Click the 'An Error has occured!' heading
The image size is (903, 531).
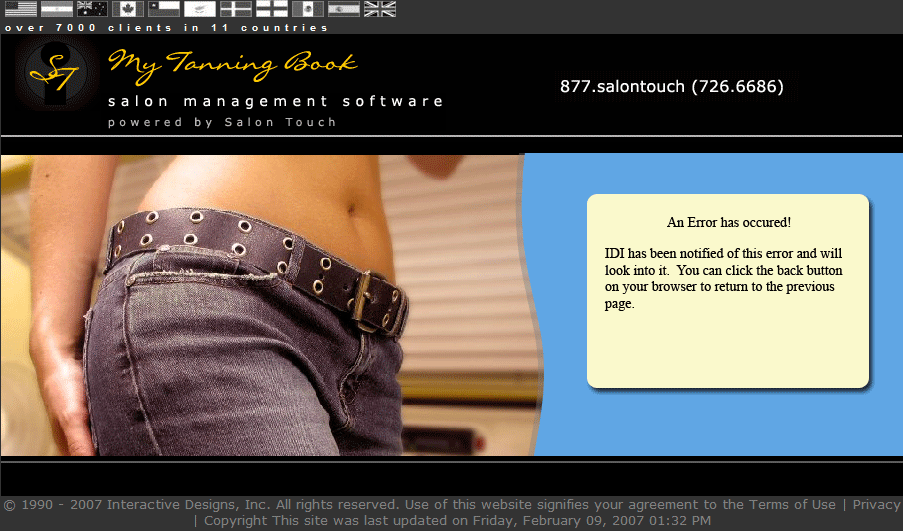[729, 222]
